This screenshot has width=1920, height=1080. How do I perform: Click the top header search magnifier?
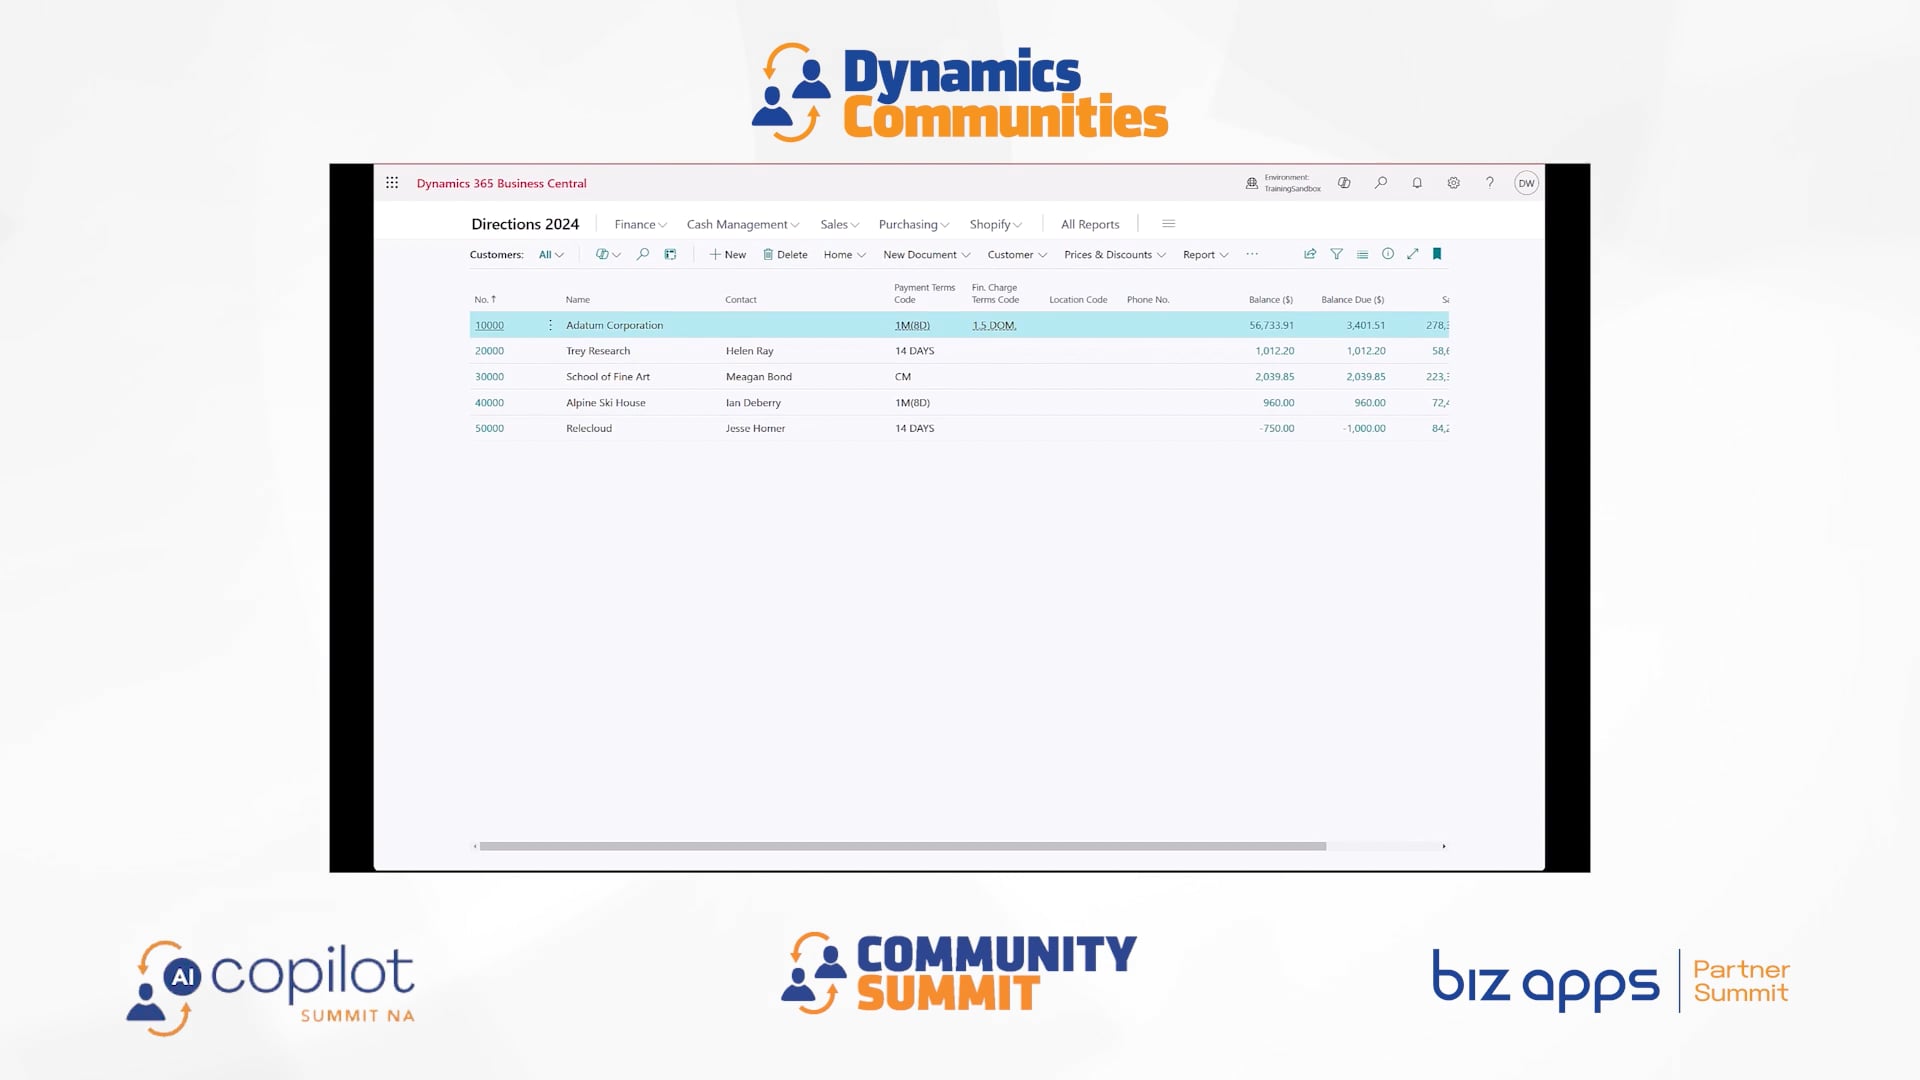(x=1381, y=183)
